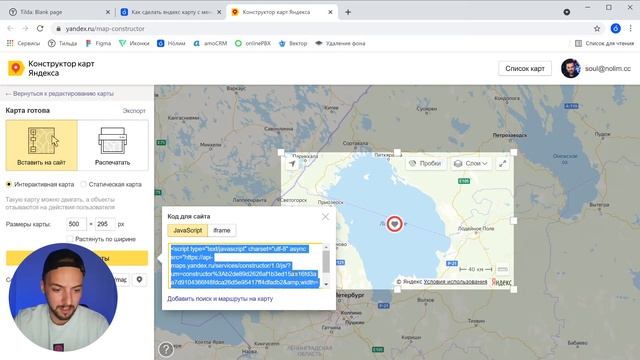Click the heart placemark on the map
This screenshot has width=640, height=360.
pos(394,224)
